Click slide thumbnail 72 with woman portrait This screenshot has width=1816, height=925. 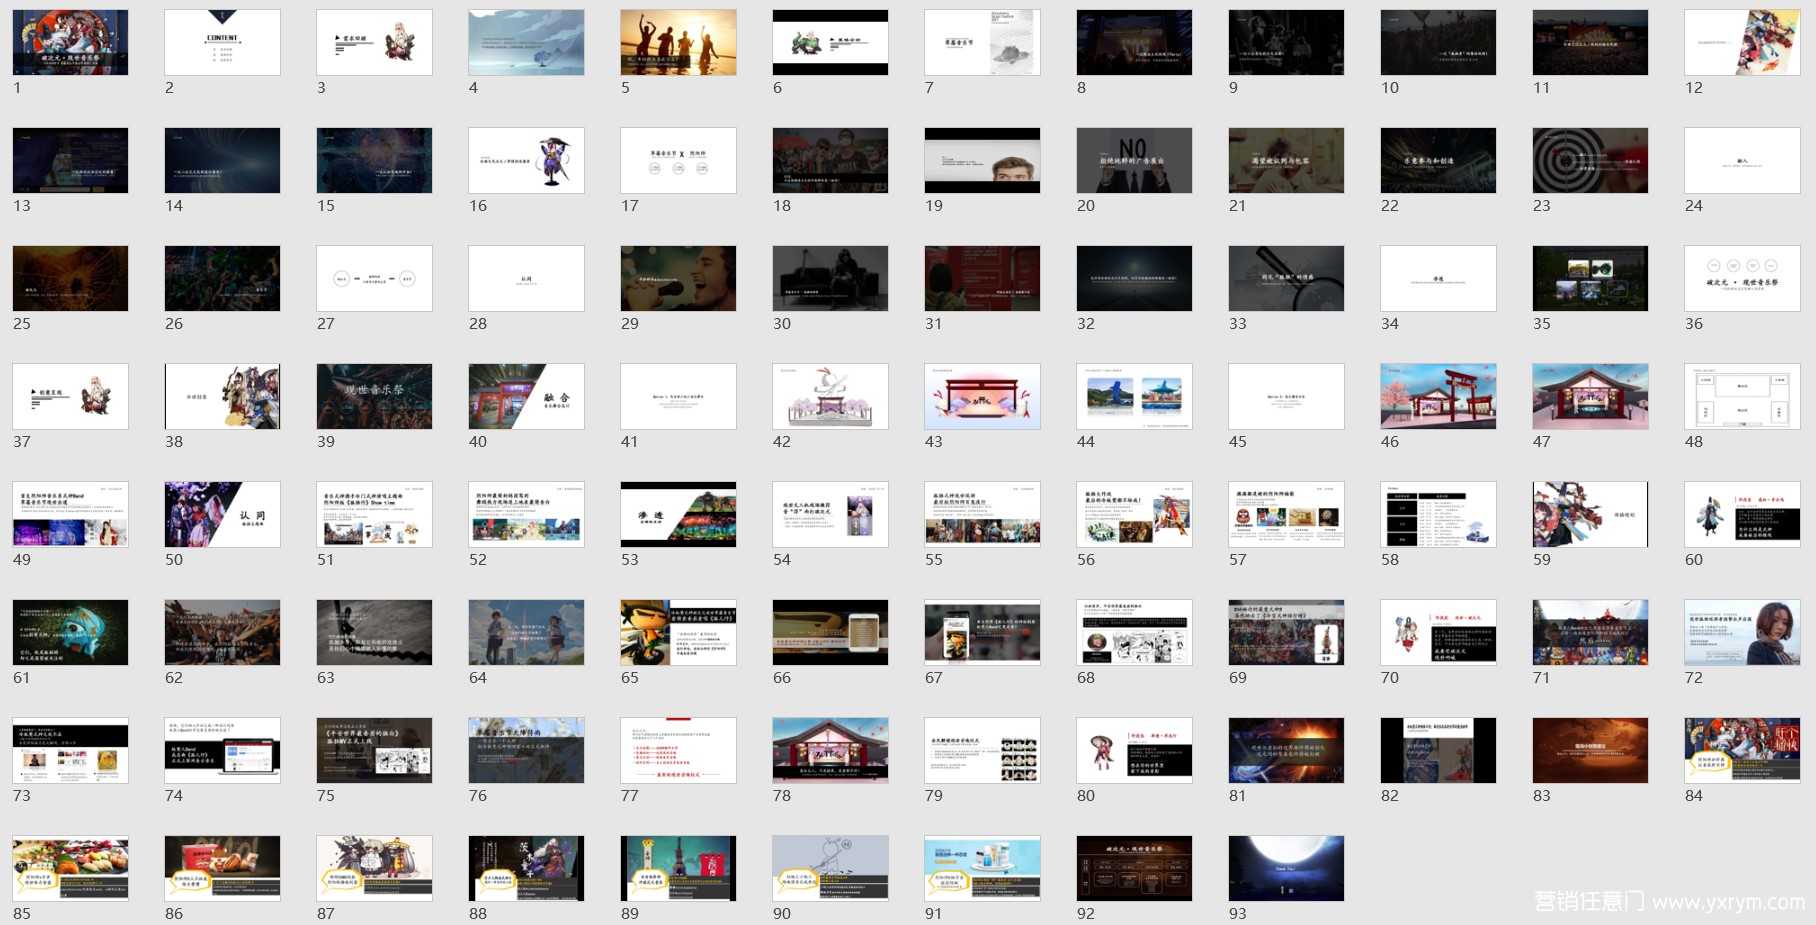click(1742, 632)
